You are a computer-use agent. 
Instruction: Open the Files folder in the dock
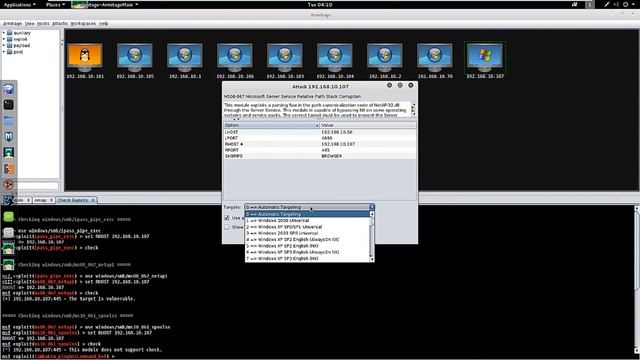9,121
